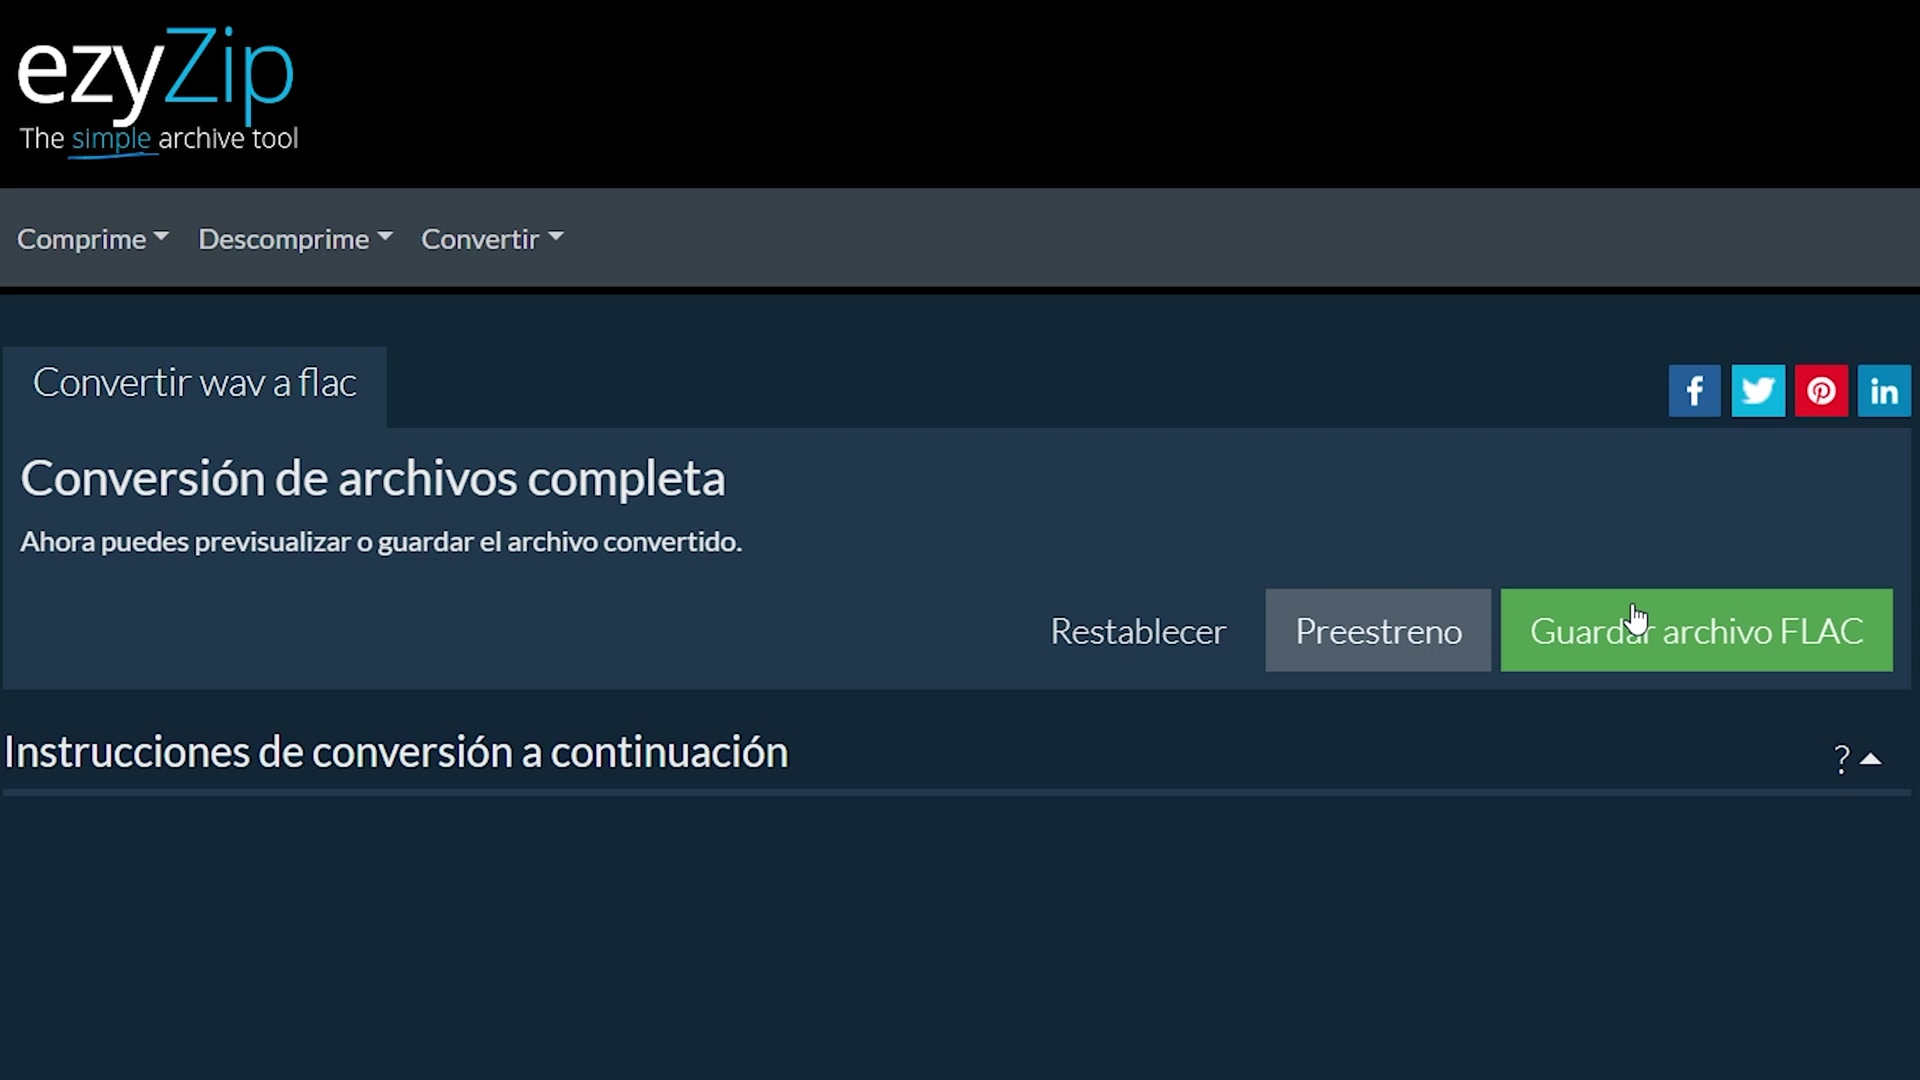Screen dimensions: 1920x1080
Task: Click the caret next to Comprime
Action: (161, 237)
